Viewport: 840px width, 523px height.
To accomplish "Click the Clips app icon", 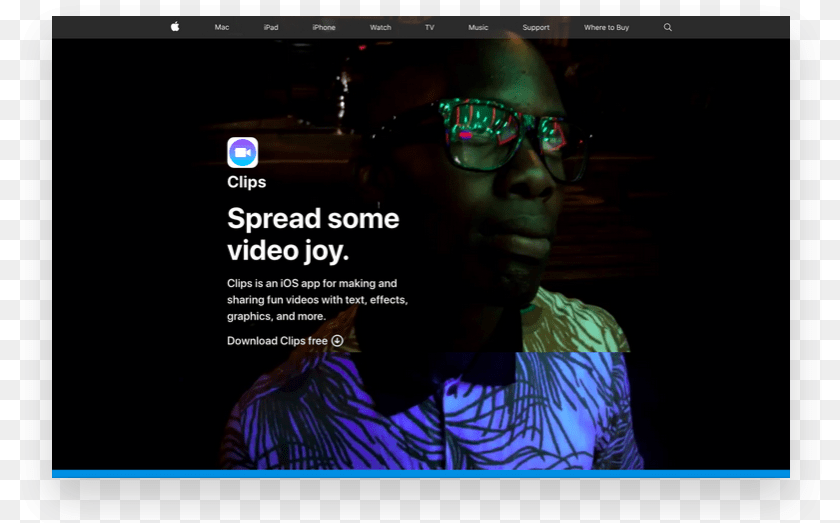I will 243,153.
